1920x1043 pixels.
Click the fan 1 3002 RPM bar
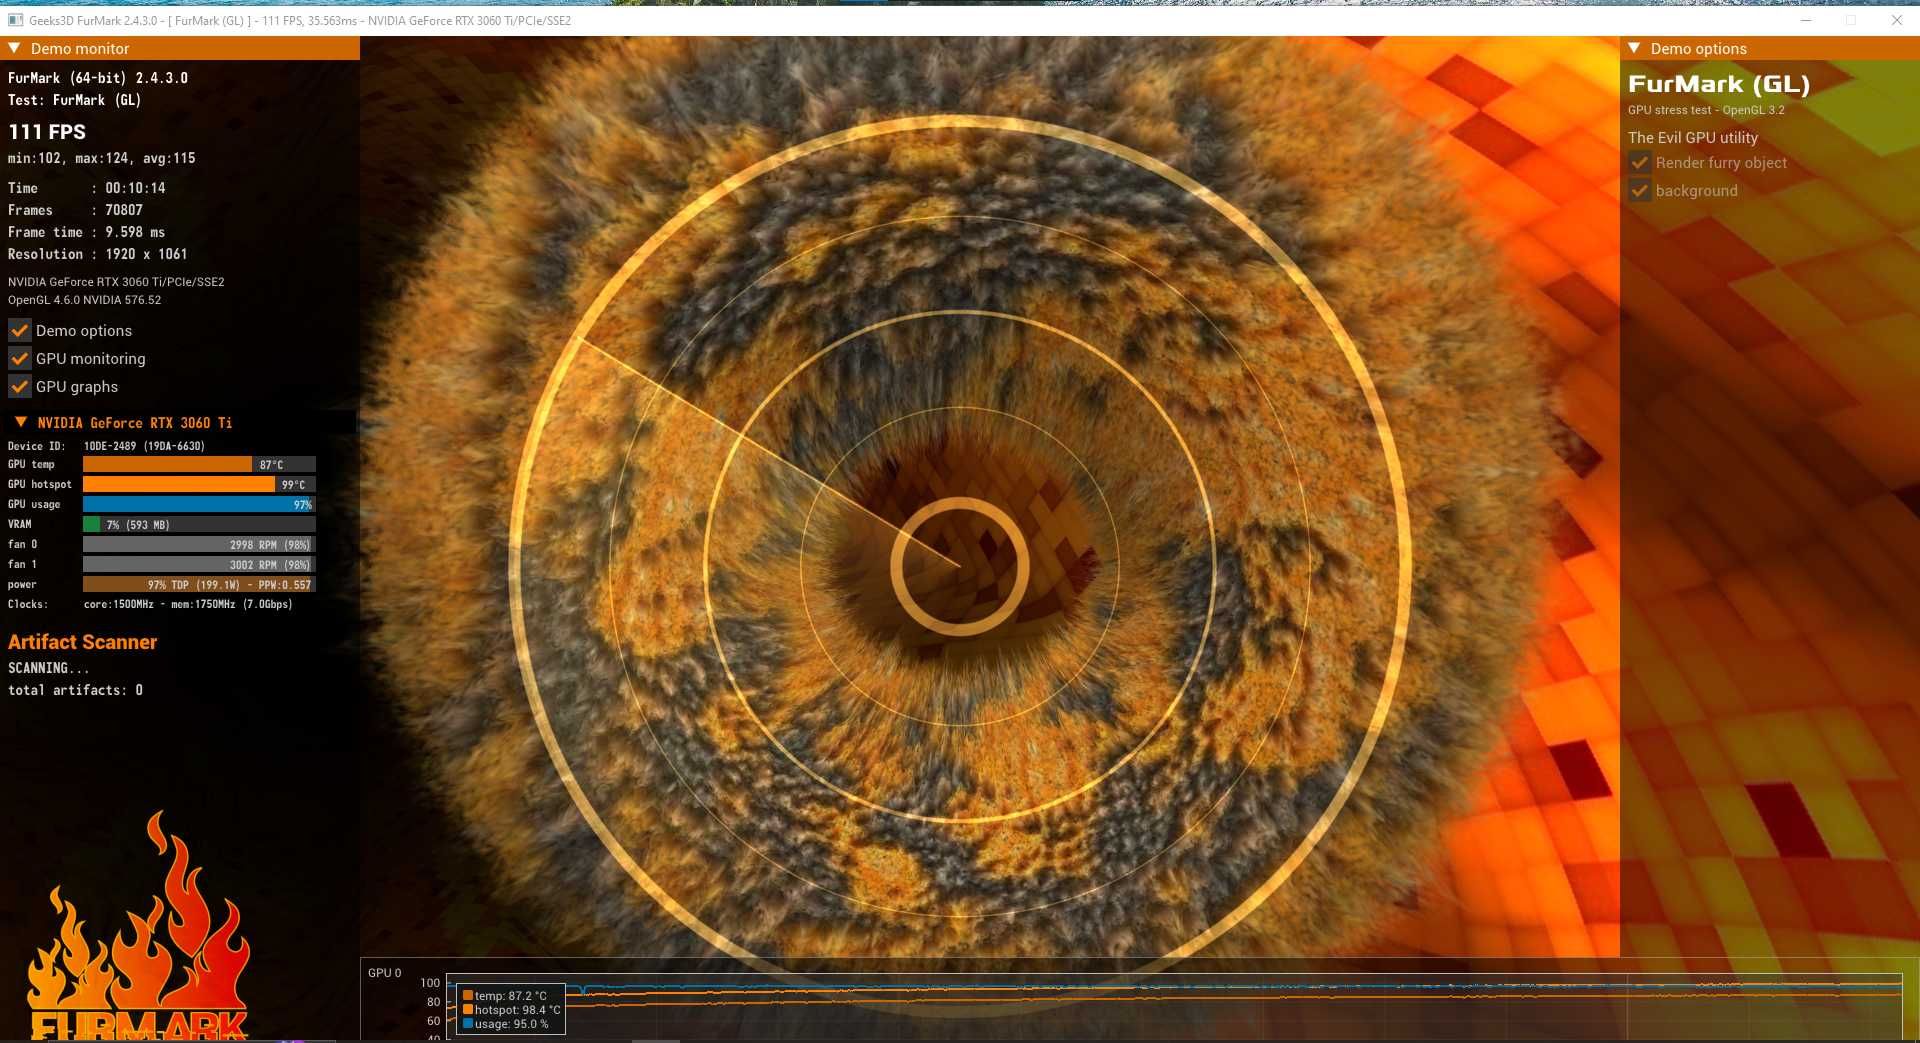[199, 564]
